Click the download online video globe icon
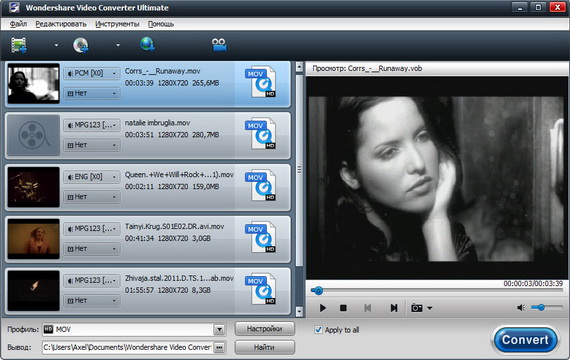Image resolution: width=570 pixels, height=360 pixels. click(148, 44)
